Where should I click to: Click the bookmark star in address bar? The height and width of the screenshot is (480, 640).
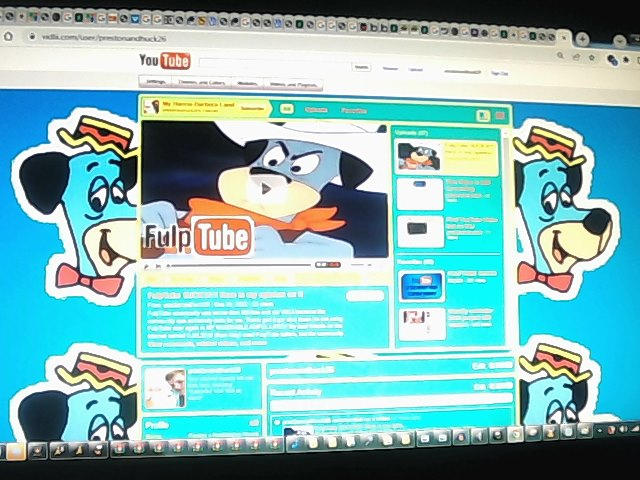(x=592, y=58)
